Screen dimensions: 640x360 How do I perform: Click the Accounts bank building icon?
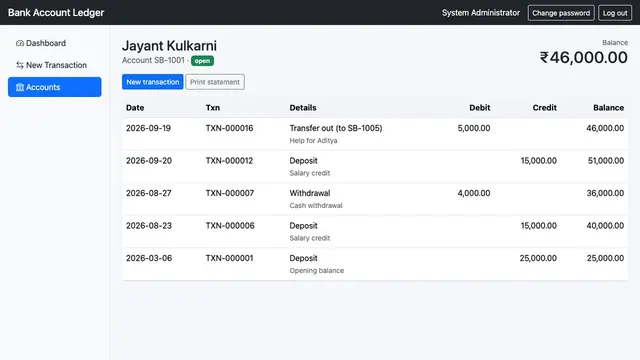point(20,87)
